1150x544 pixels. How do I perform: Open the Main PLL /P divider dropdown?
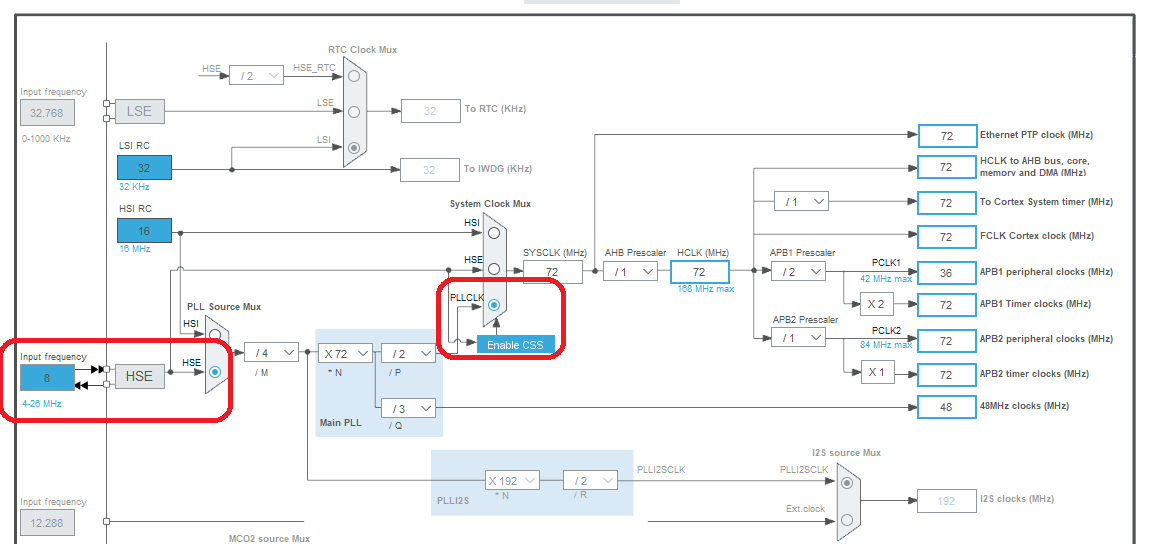point(408,353)
